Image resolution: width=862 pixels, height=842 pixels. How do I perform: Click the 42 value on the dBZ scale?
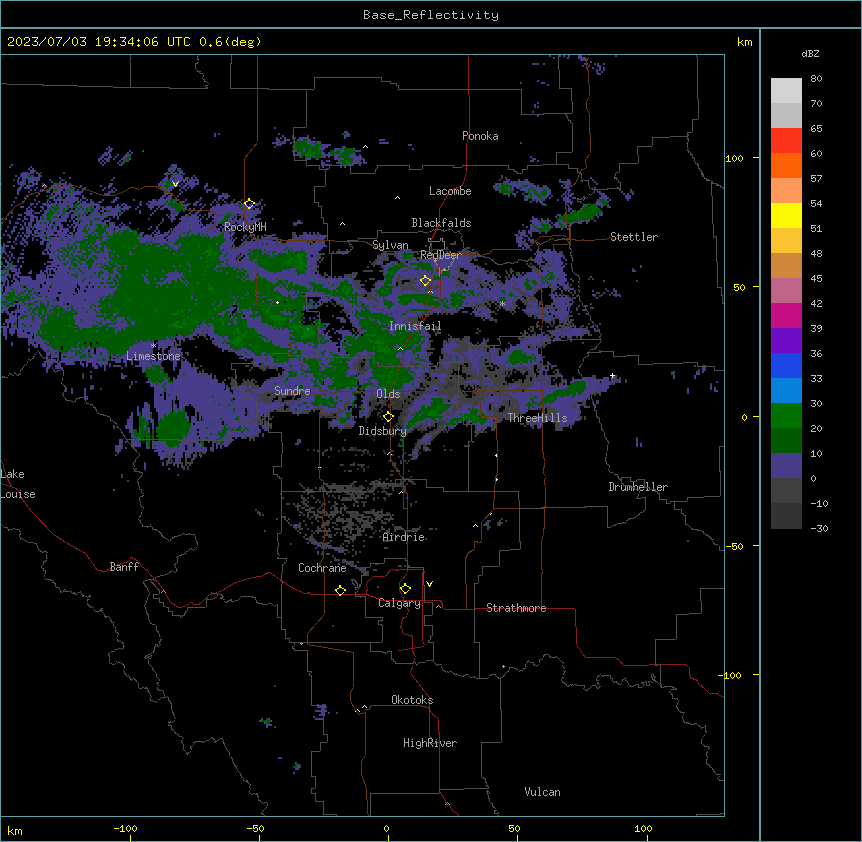pos(816,303)
